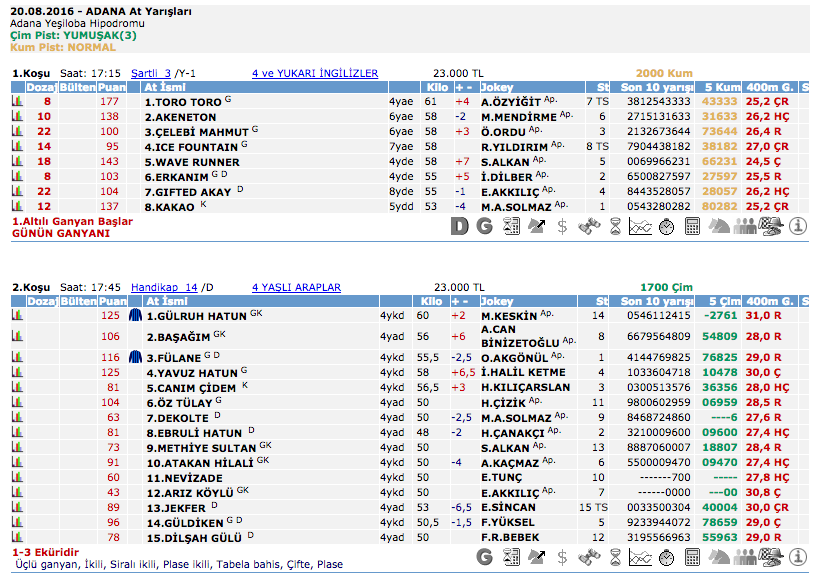The width and height of the screenshot is (826, 583).
Task: Select horse ÇELEBİ MAHMUT in race 1
Action: [196, 132]
